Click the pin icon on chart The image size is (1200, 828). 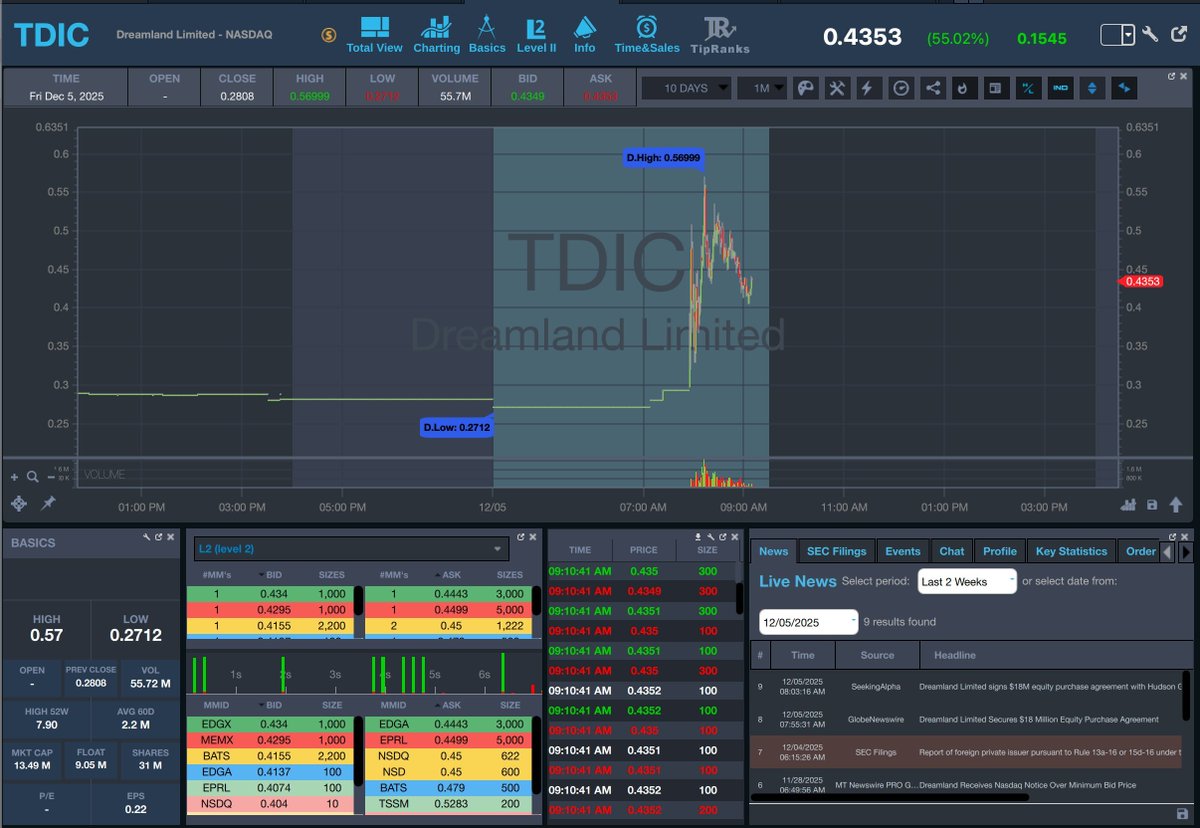coord(47,503)
